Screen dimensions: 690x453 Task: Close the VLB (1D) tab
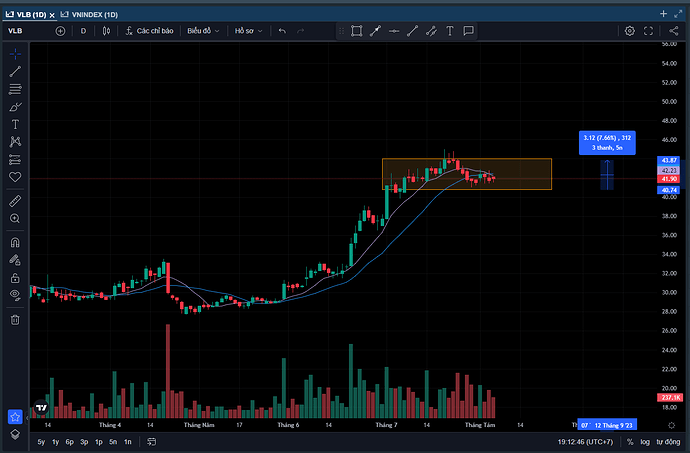tap(52, 15)
